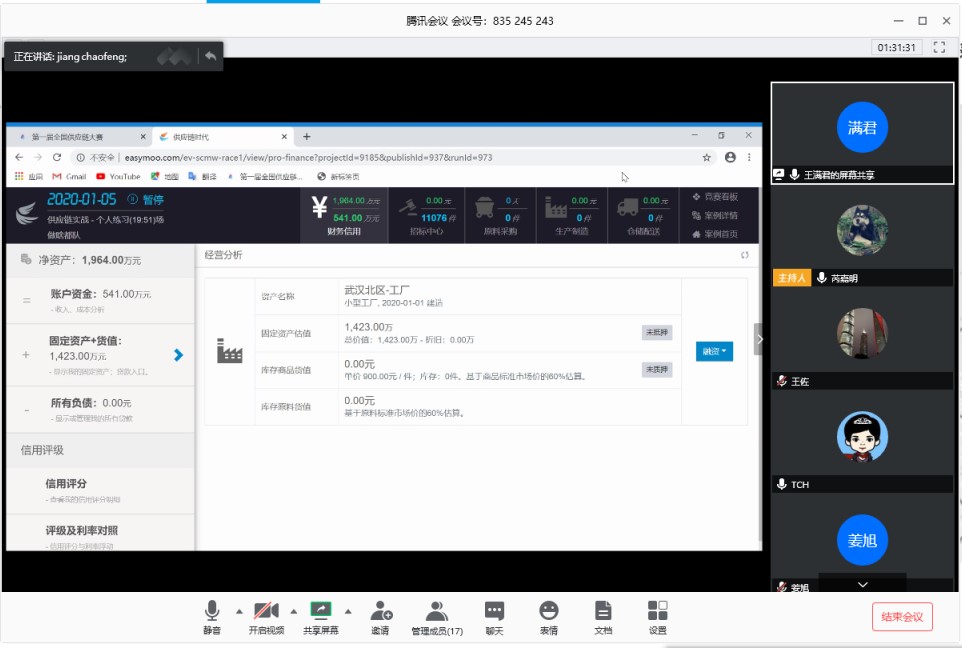Click the 01:31:31 meeting timer
Viewport: 962px width, 648px height.
click(x=896, y=47)
